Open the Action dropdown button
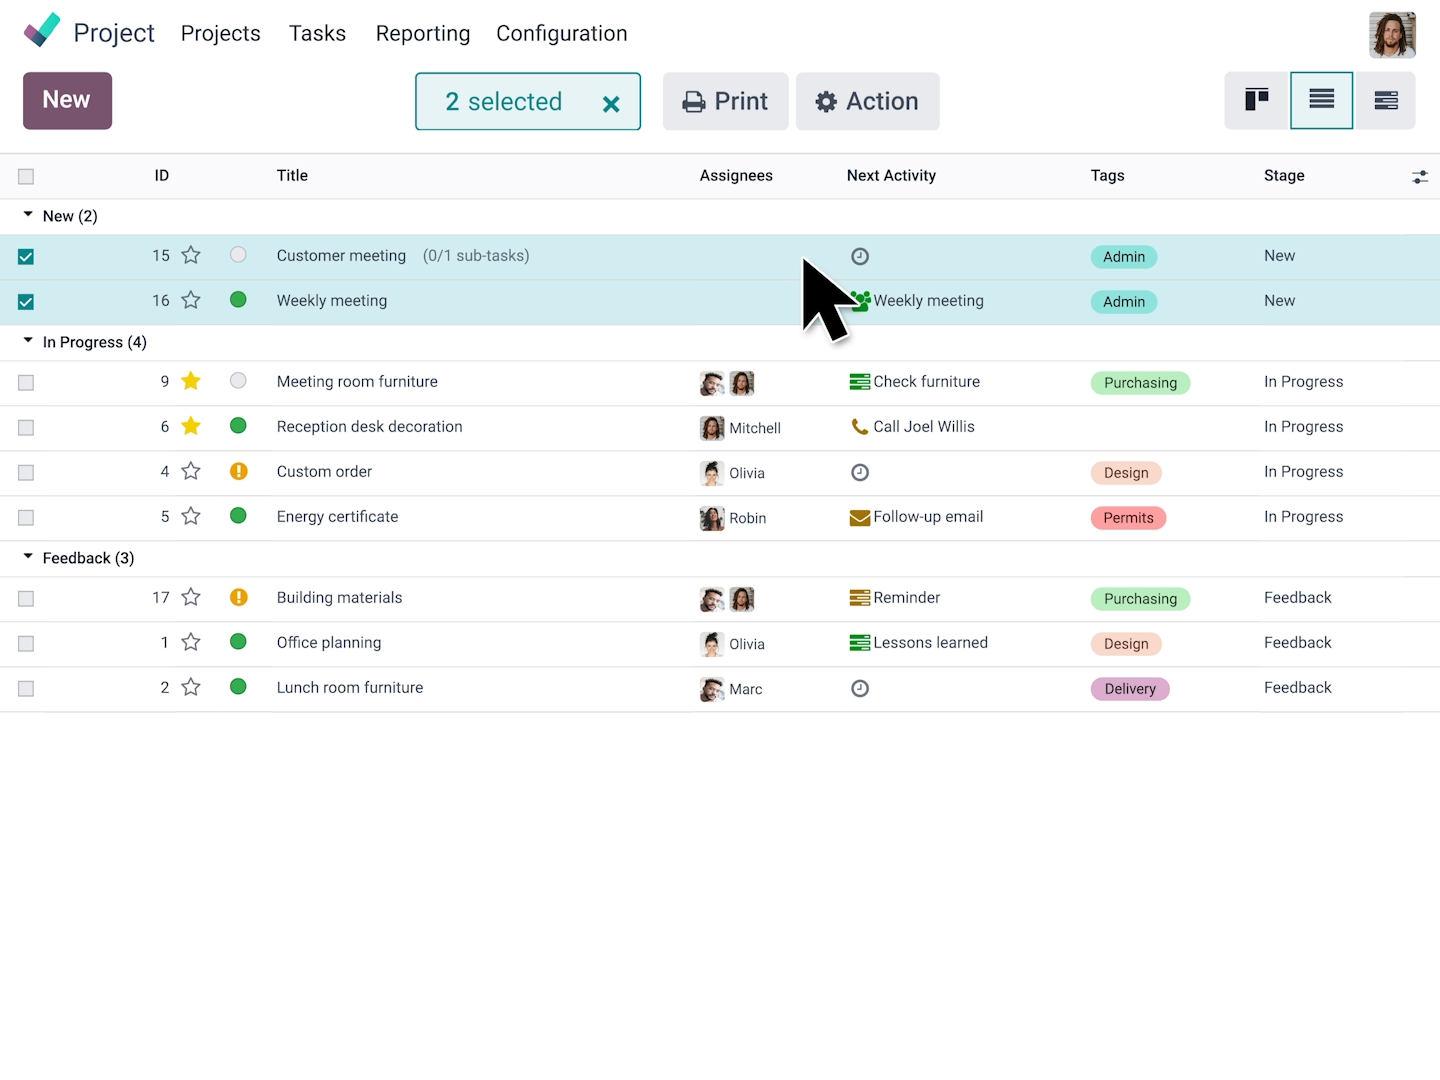 (867, 101)
